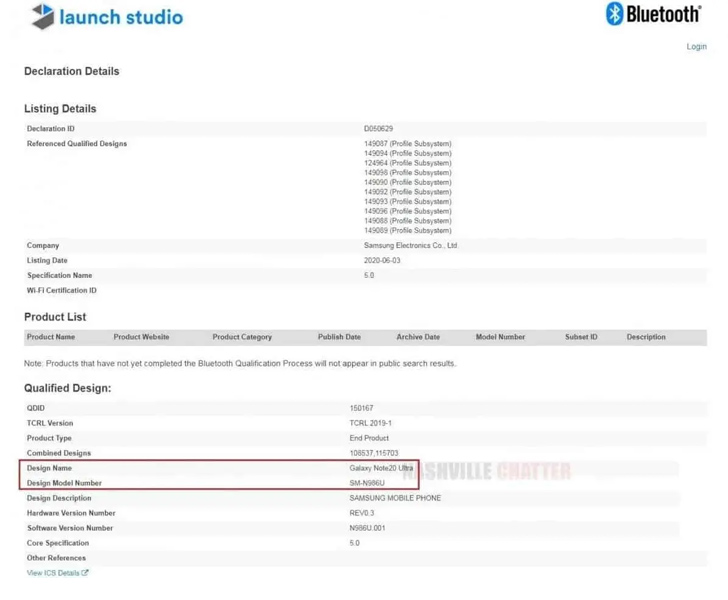The width and height of the screenshot is (728, 600).
Task: Select the Declaration ID value D050629
Action: point(378,129)
